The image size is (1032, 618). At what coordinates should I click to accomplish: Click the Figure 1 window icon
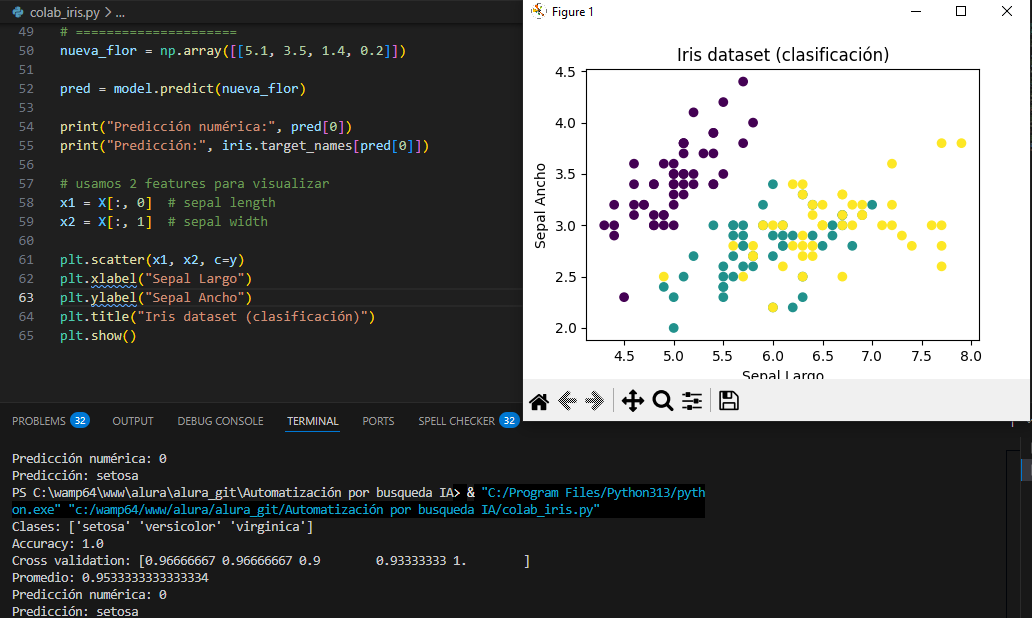pos(538,11)
